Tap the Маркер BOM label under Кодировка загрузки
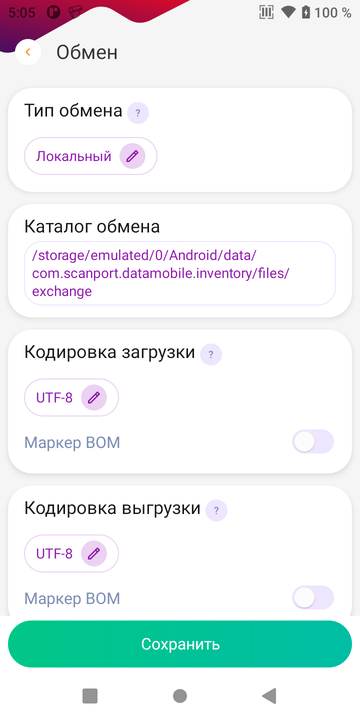Screen dimensions: 360x720 pyautogui.click(x=72, y=443)
